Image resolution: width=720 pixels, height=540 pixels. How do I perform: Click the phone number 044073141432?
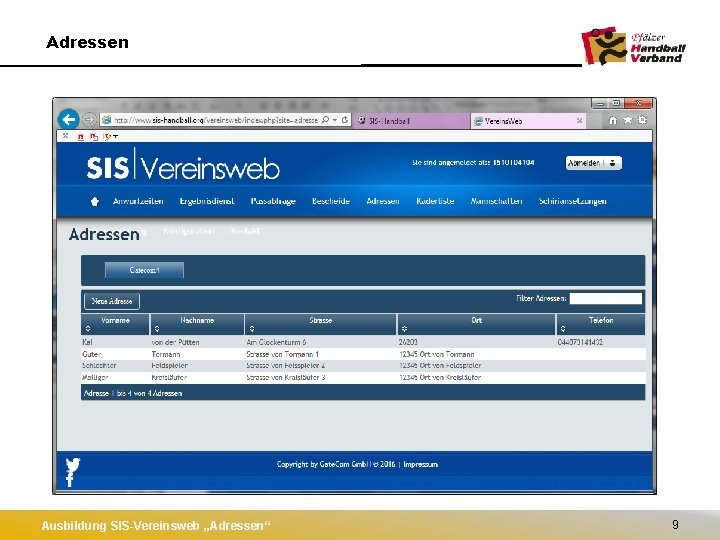click(x=580, y=342)
